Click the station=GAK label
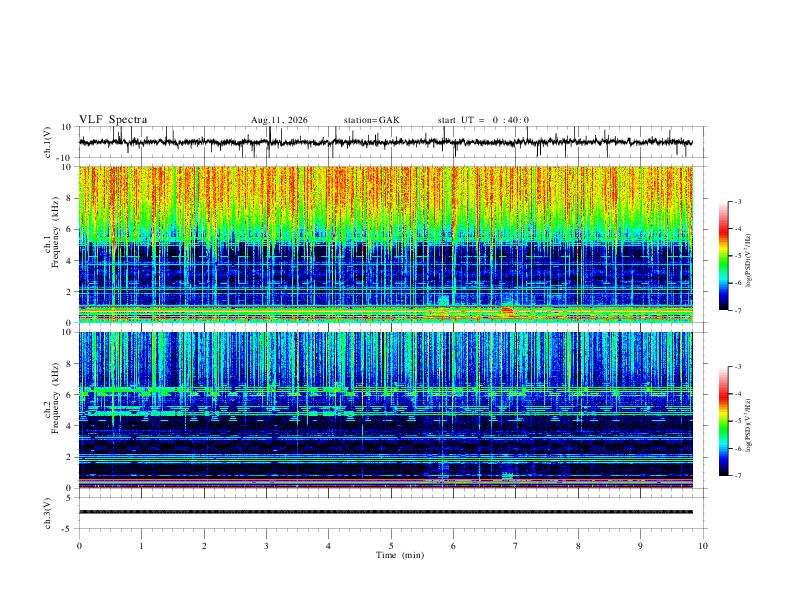Screen dimensions: 792x612 coord(371,120)
